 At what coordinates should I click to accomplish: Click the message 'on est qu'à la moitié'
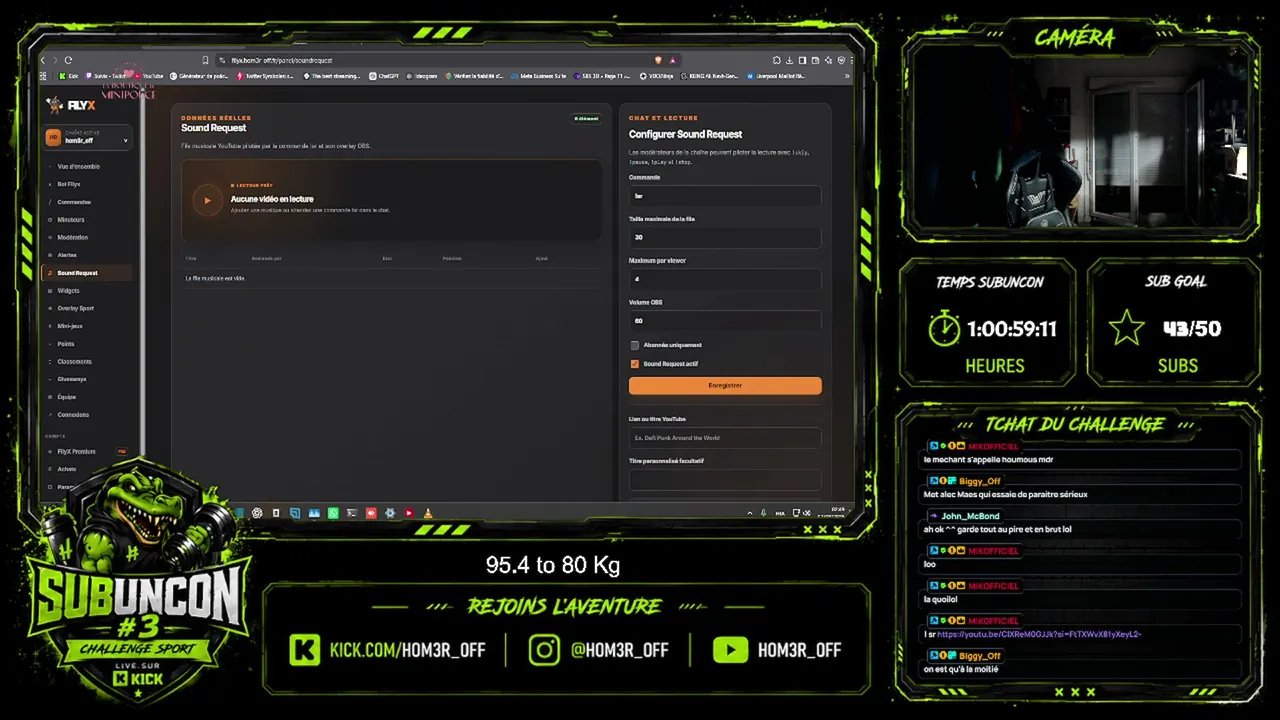961,669
